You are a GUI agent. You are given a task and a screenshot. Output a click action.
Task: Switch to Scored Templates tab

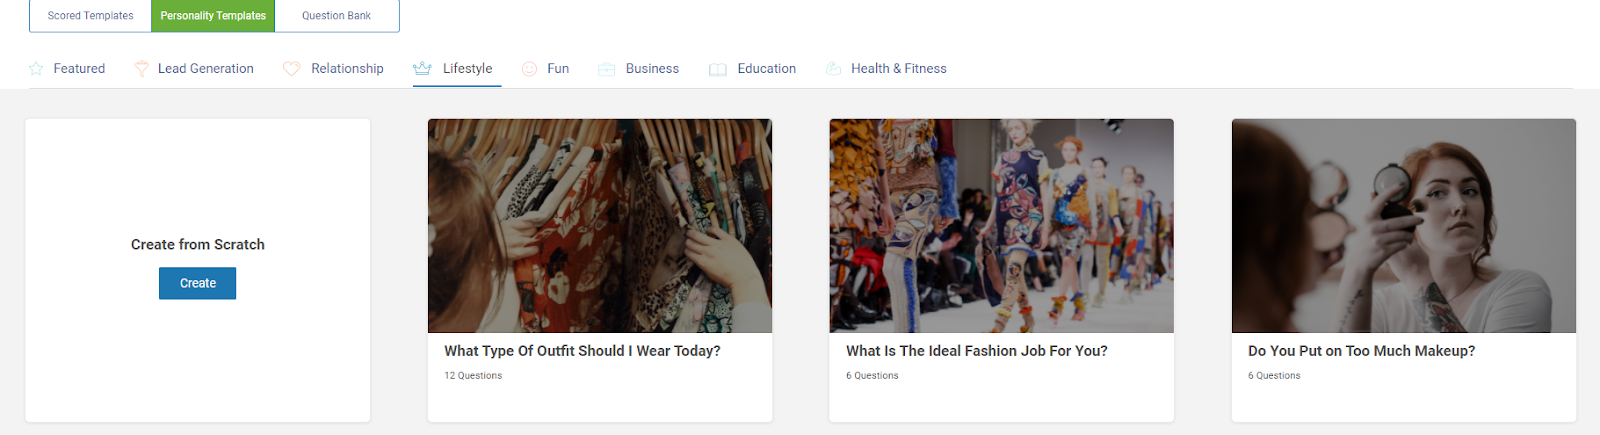pos(90,16)
